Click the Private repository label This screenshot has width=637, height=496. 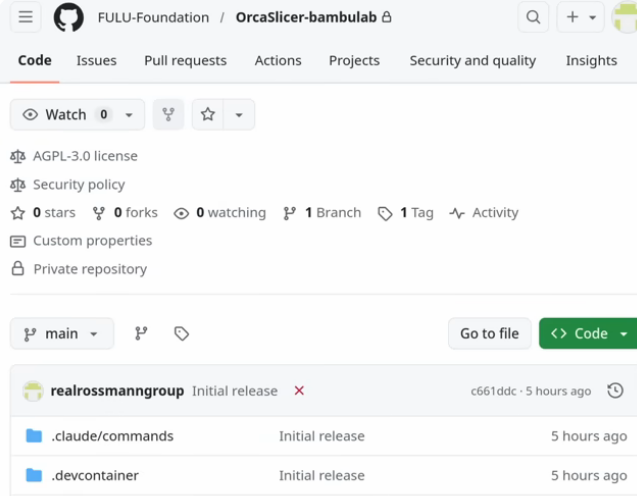(x=90, y=269)
